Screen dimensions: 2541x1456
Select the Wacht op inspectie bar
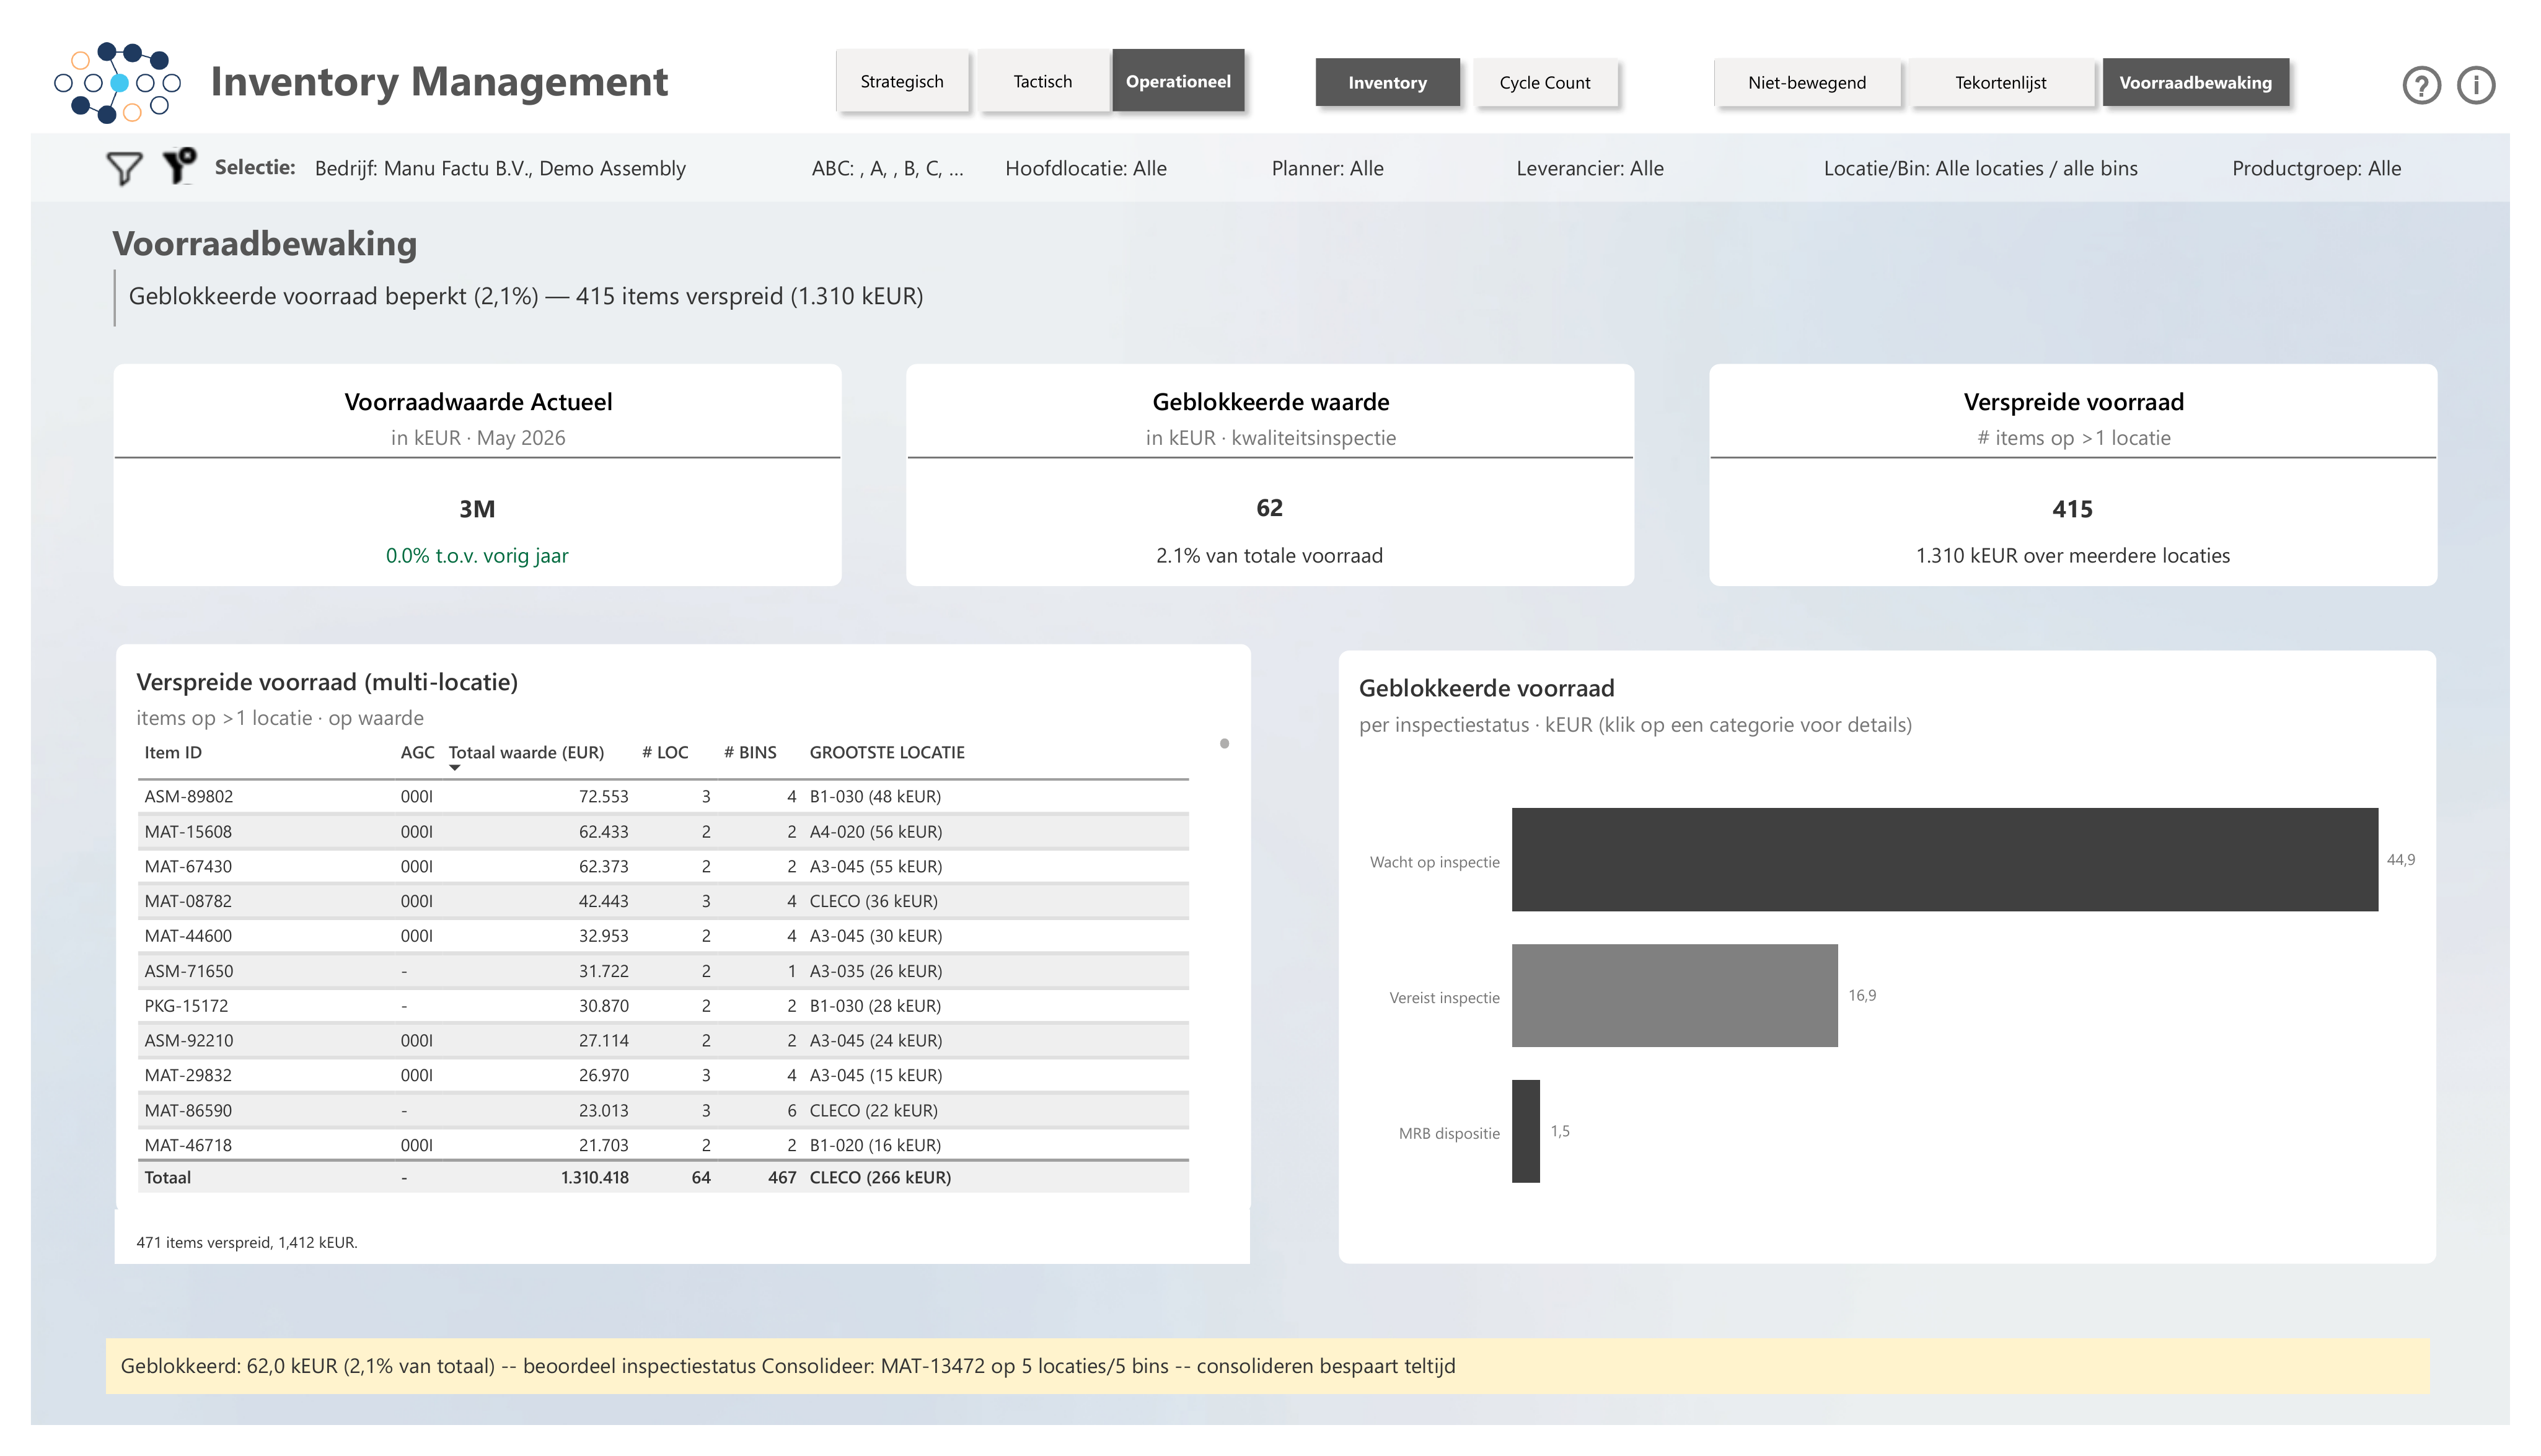tap(1944, 859)
